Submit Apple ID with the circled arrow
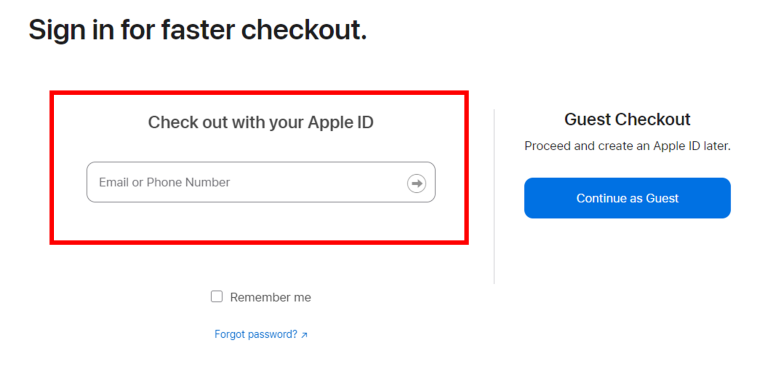This screenshot has width=773, height=367. point(416,184)
